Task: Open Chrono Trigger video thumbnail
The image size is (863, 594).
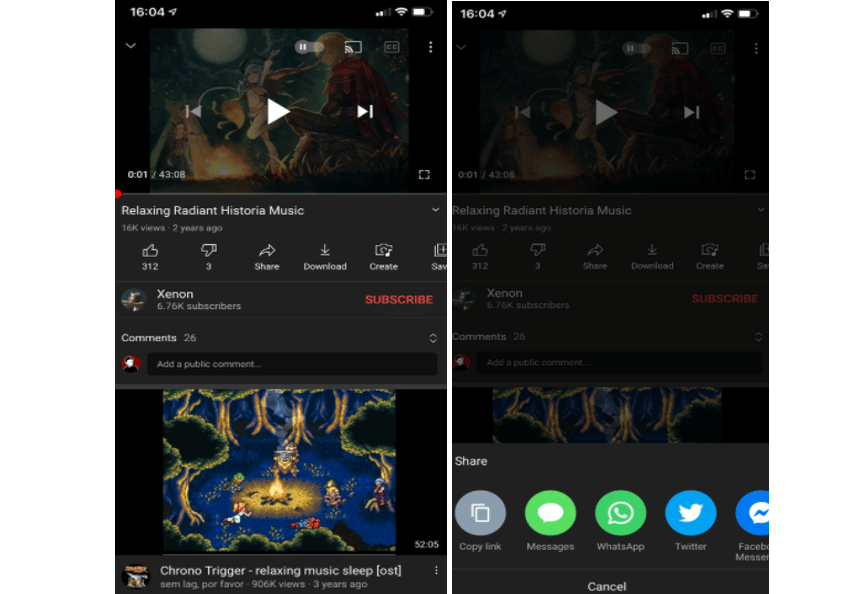Action: [279, 471]
